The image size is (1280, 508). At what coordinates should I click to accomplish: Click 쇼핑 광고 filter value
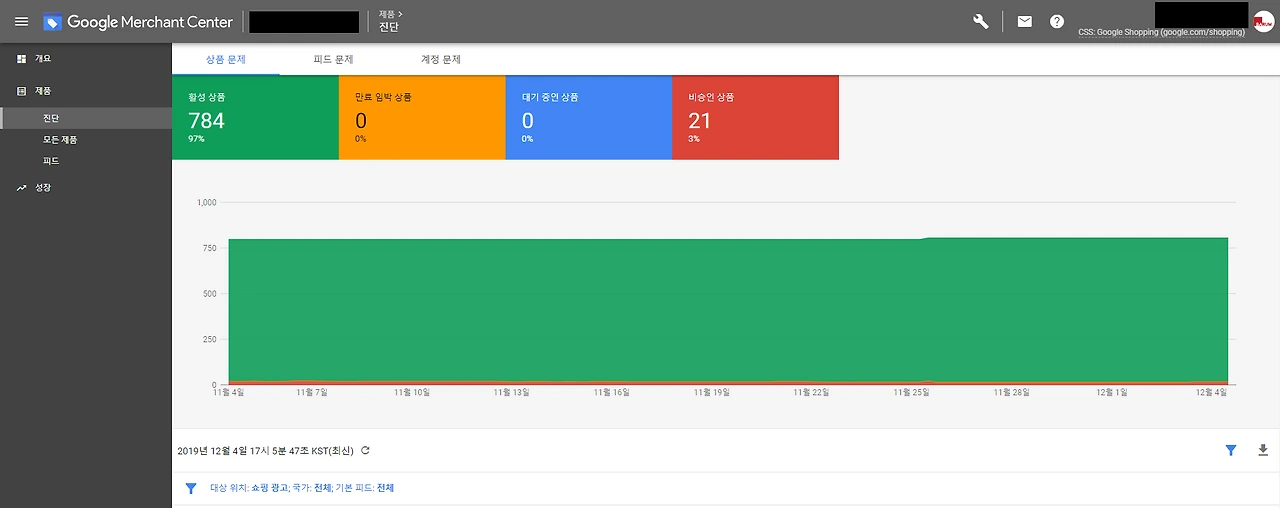[269, 488]
